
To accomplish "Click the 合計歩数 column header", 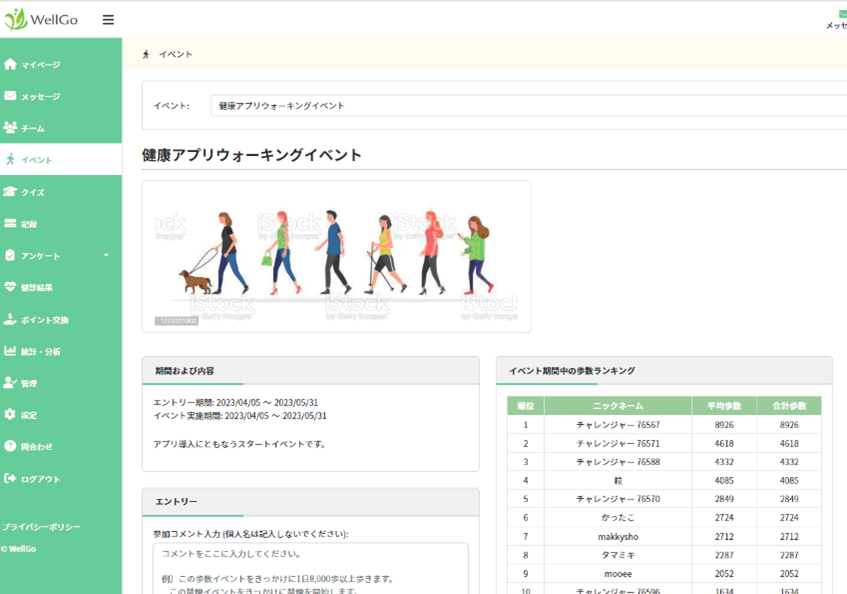I will (789, 406).
